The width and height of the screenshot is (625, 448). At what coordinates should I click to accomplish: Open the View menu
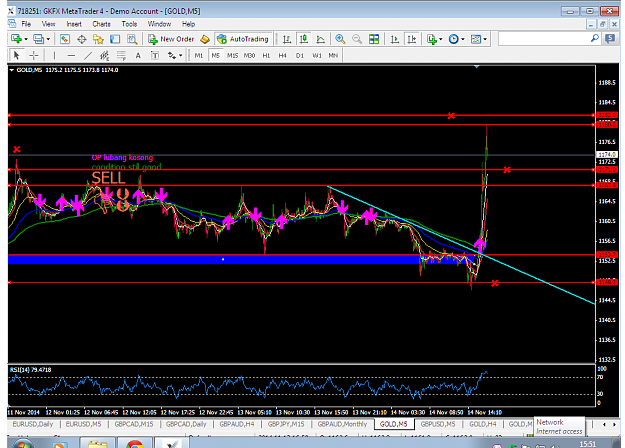49,24
